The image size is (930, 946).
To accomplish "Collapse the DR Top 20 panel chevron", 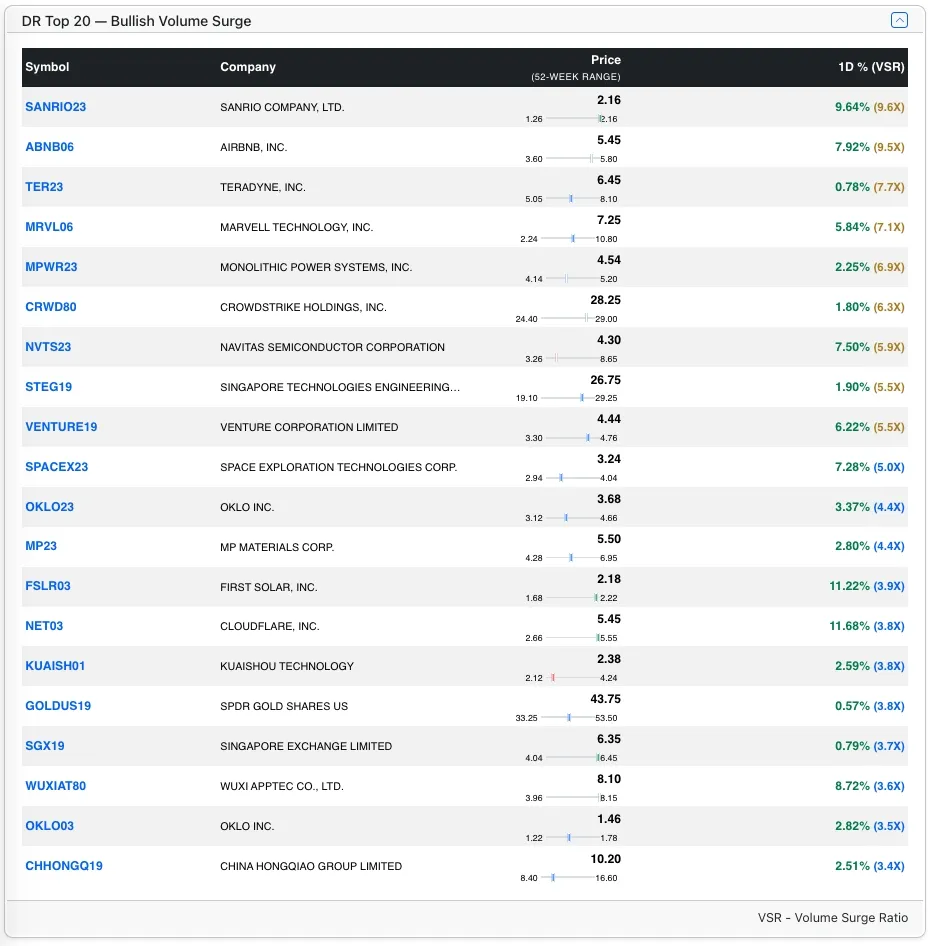I will [x=899, y=20].
